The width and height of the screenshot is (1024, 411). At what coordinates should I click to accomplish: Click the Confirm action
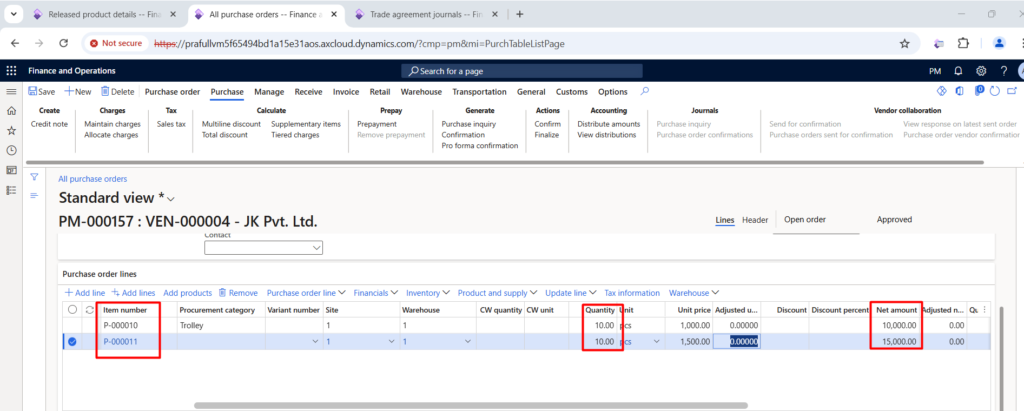tap(547, 124)
